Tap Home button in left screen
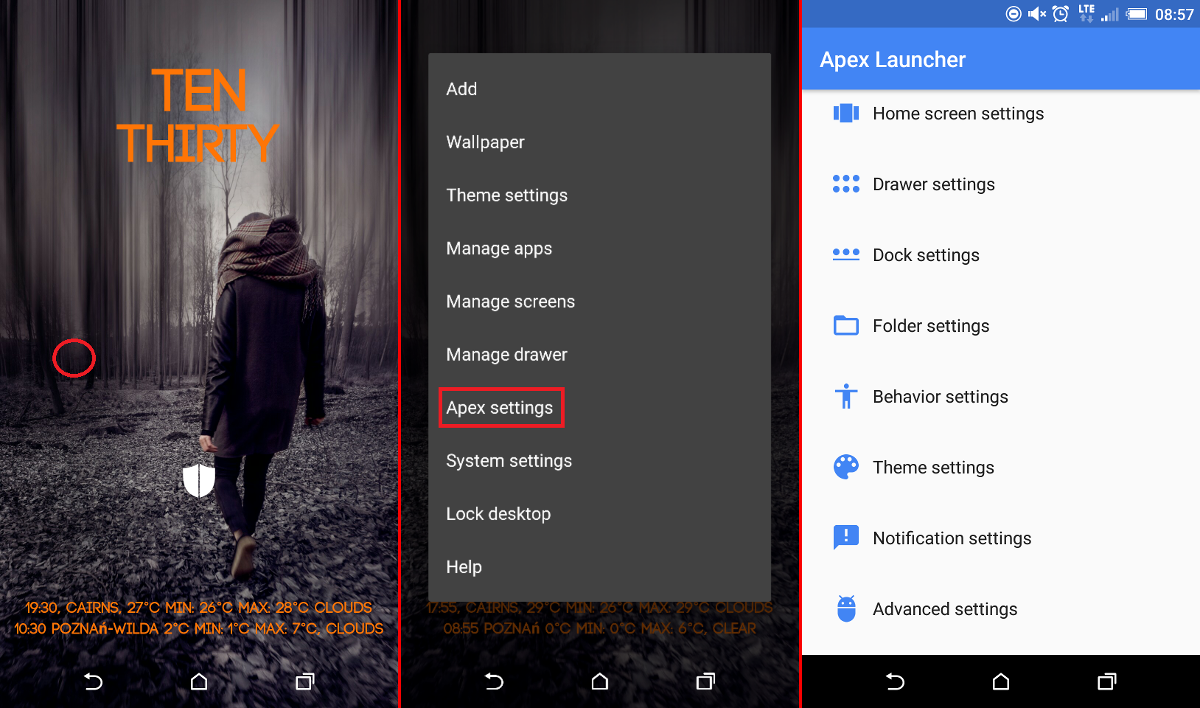The height and width of the screenshot is (708, 1200). point(199,682)
